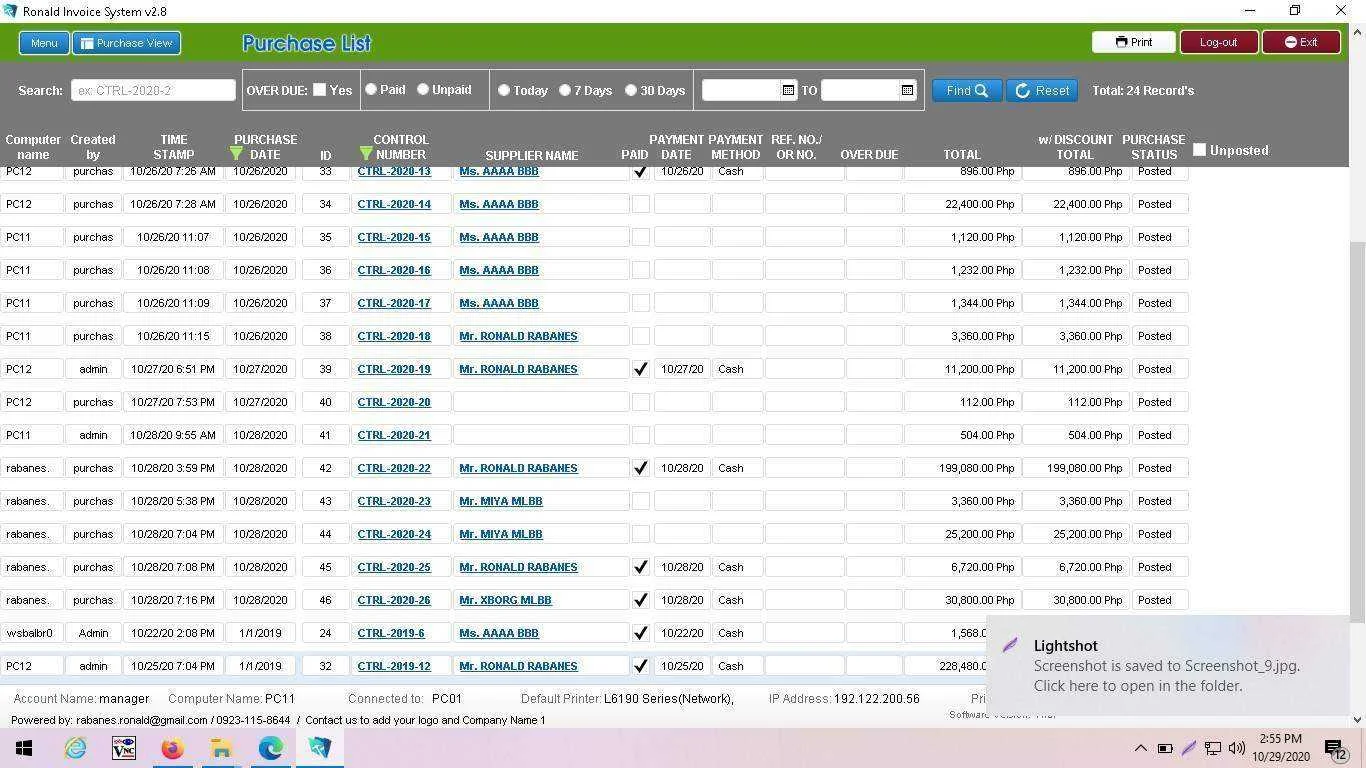Open the volume tray icon
The width and height of the screenshot is (1366, 768).
click(x=1237, y=748)
